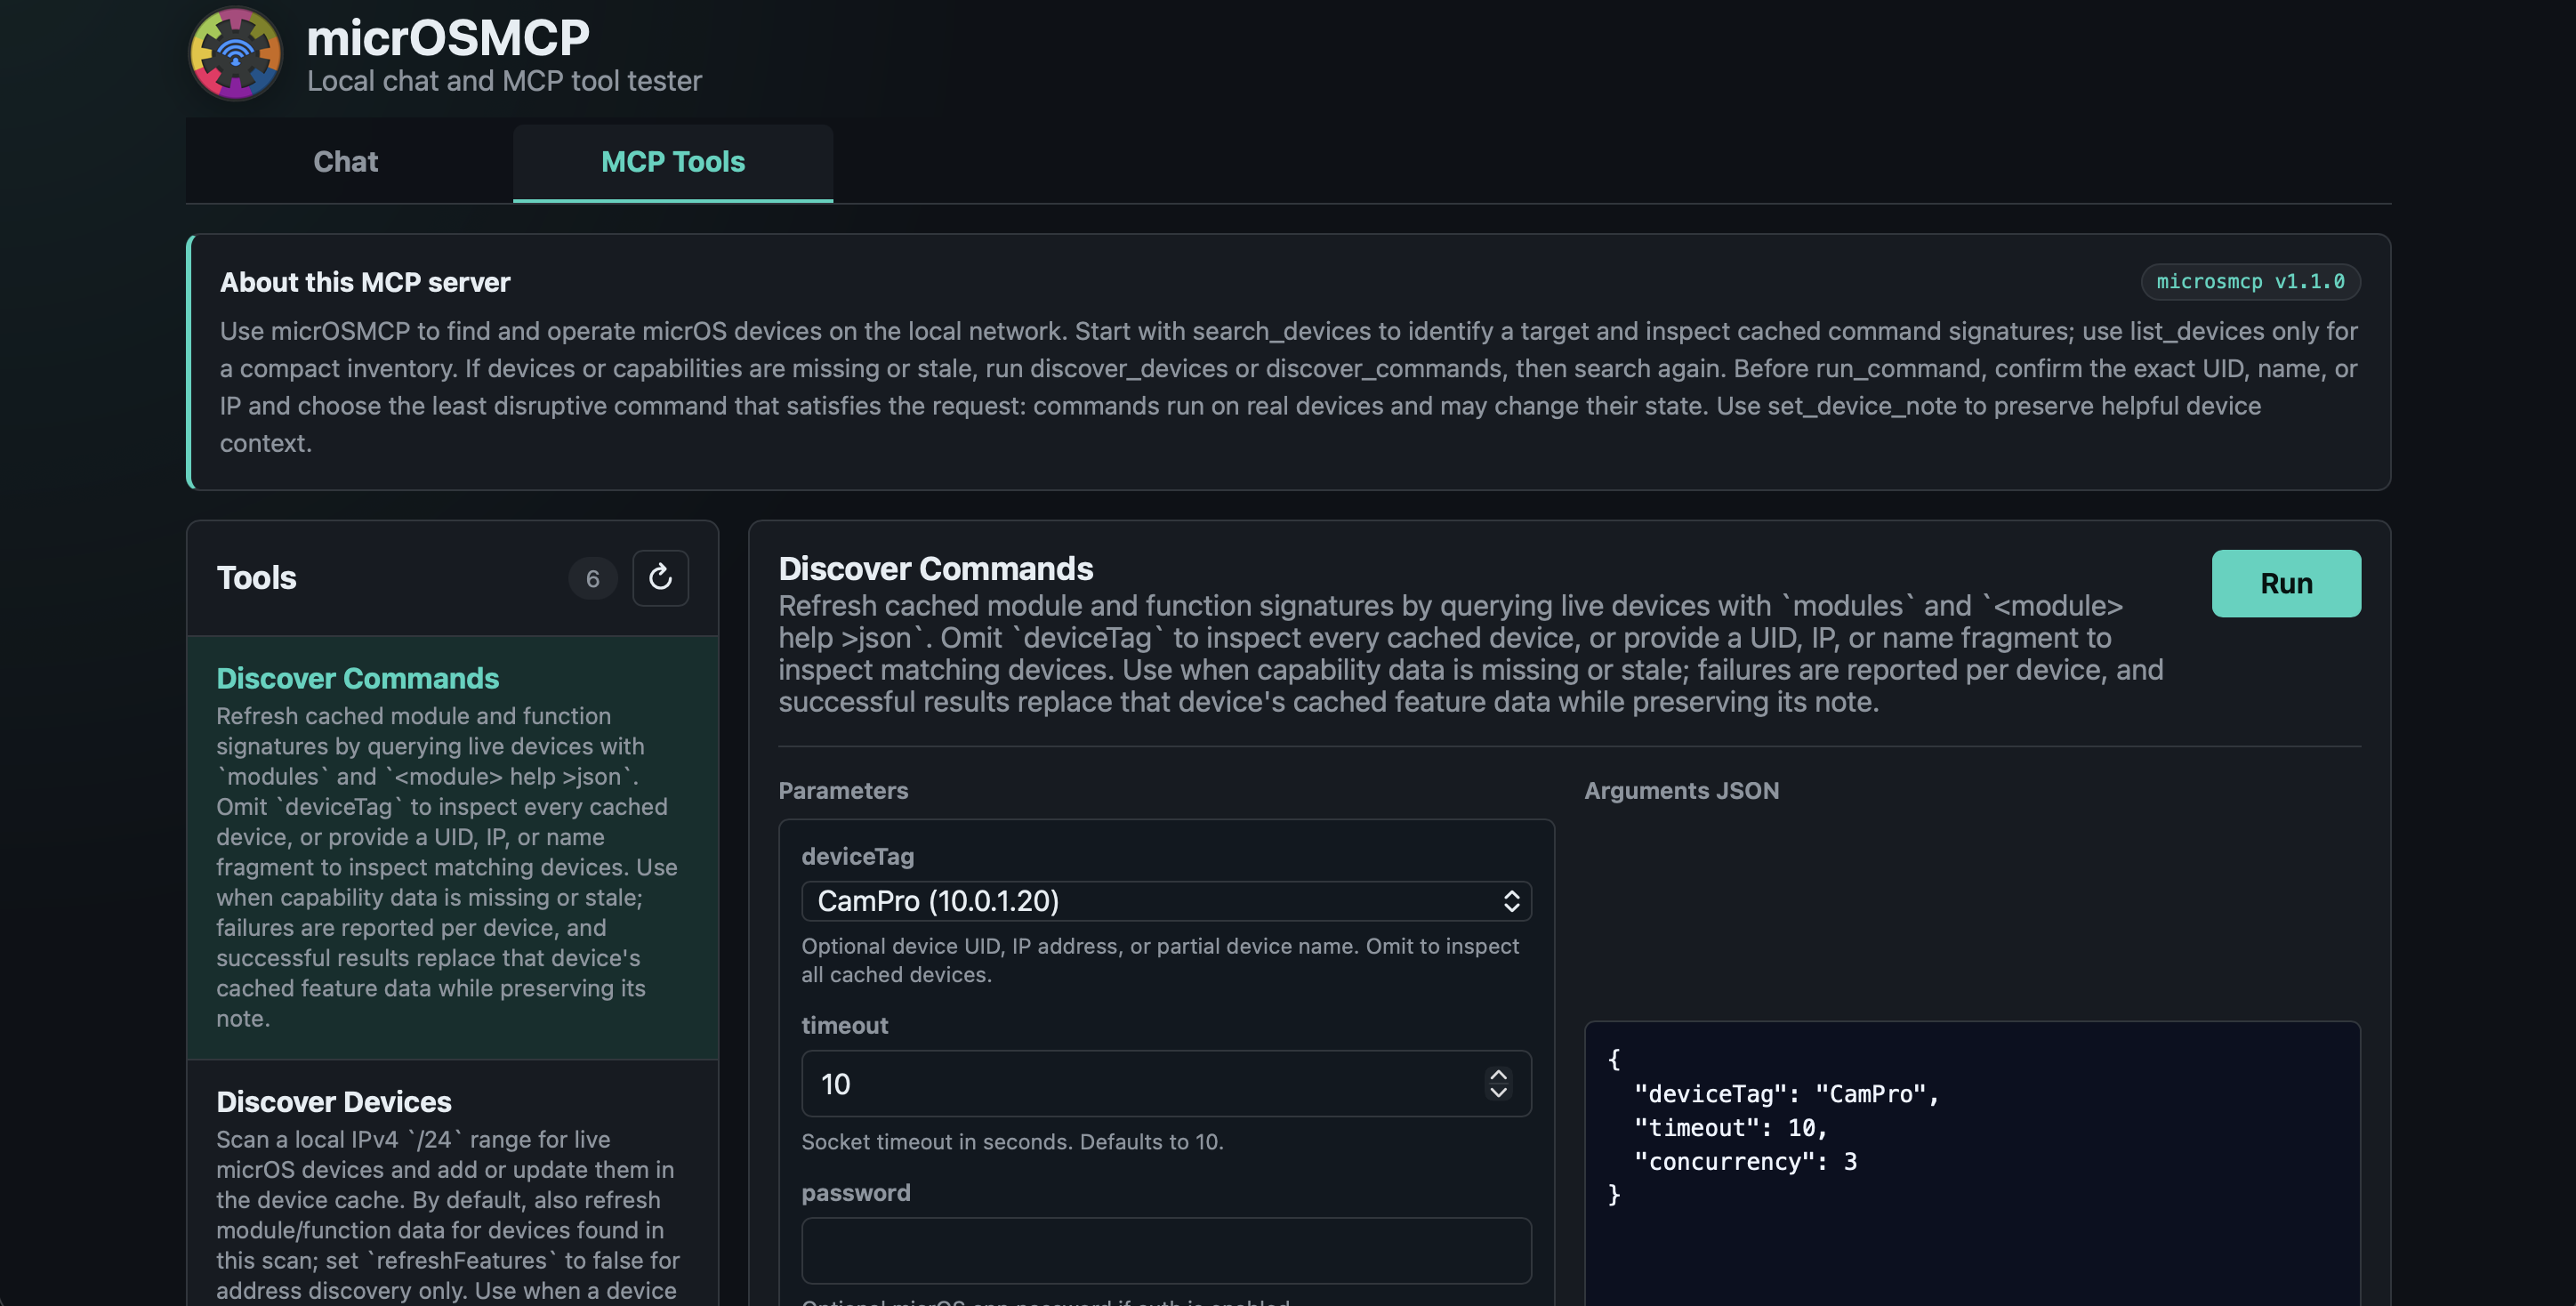Click the deviceTag dropdown chevron arrows
Viewport: 2576px width, 1306px height.
click(x=1511, y=901)
